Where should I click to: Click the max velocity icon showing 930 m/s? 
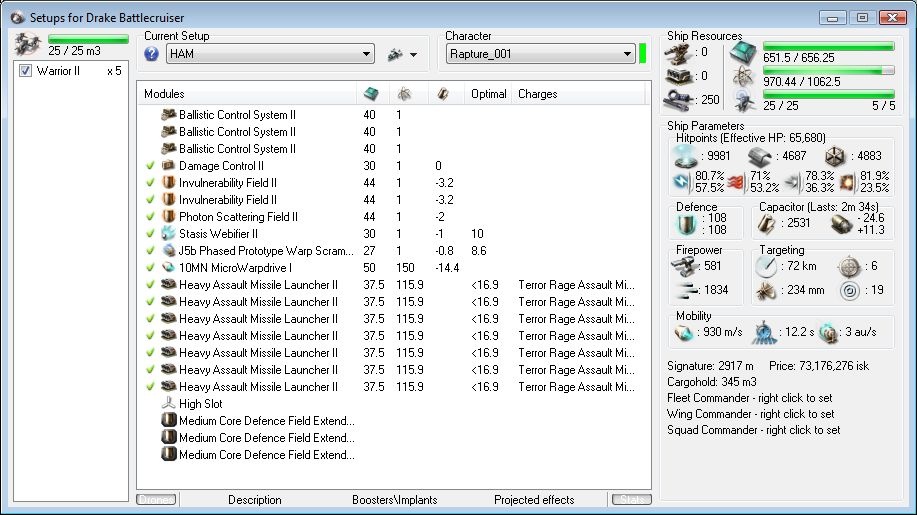click(684, 333)
